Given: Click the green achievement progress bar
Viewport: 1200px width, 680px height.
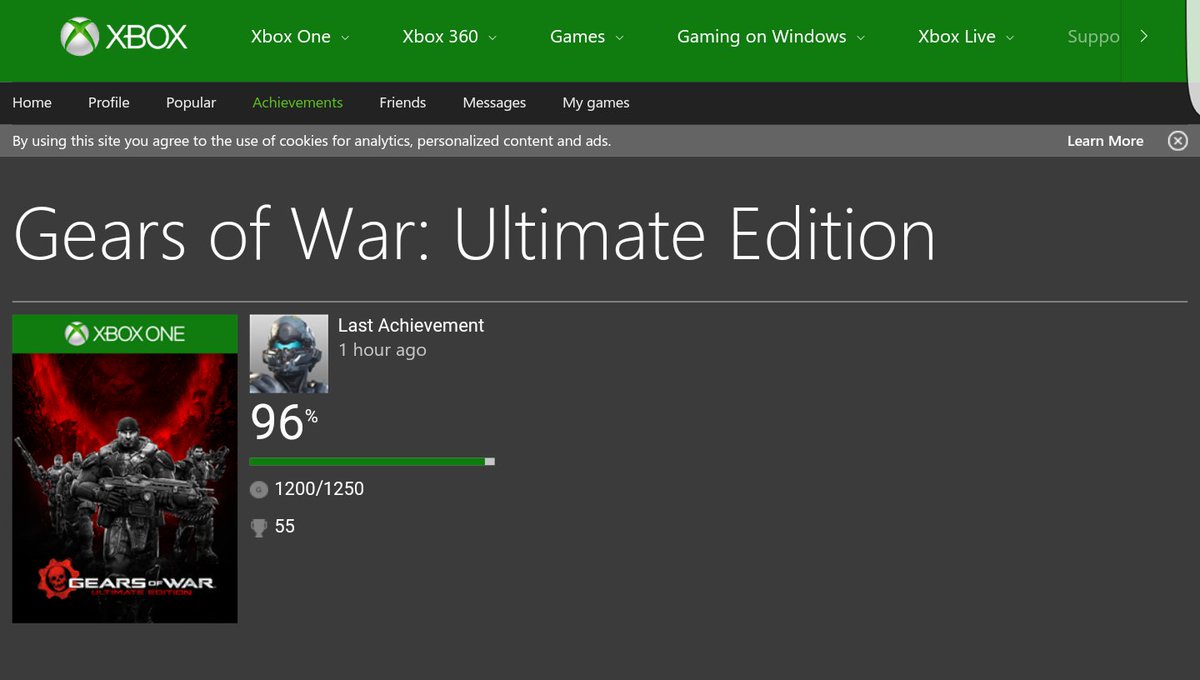Looking at the screenshot, I should coord(372,462).
